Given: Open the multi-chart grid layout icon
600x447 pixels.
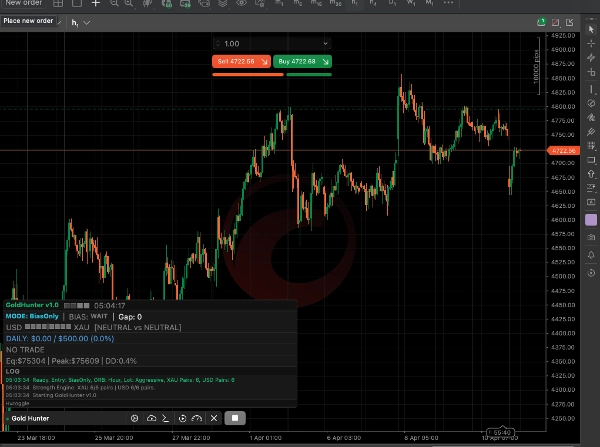Looking at the screenshot, I should click(x=58, y=3).
